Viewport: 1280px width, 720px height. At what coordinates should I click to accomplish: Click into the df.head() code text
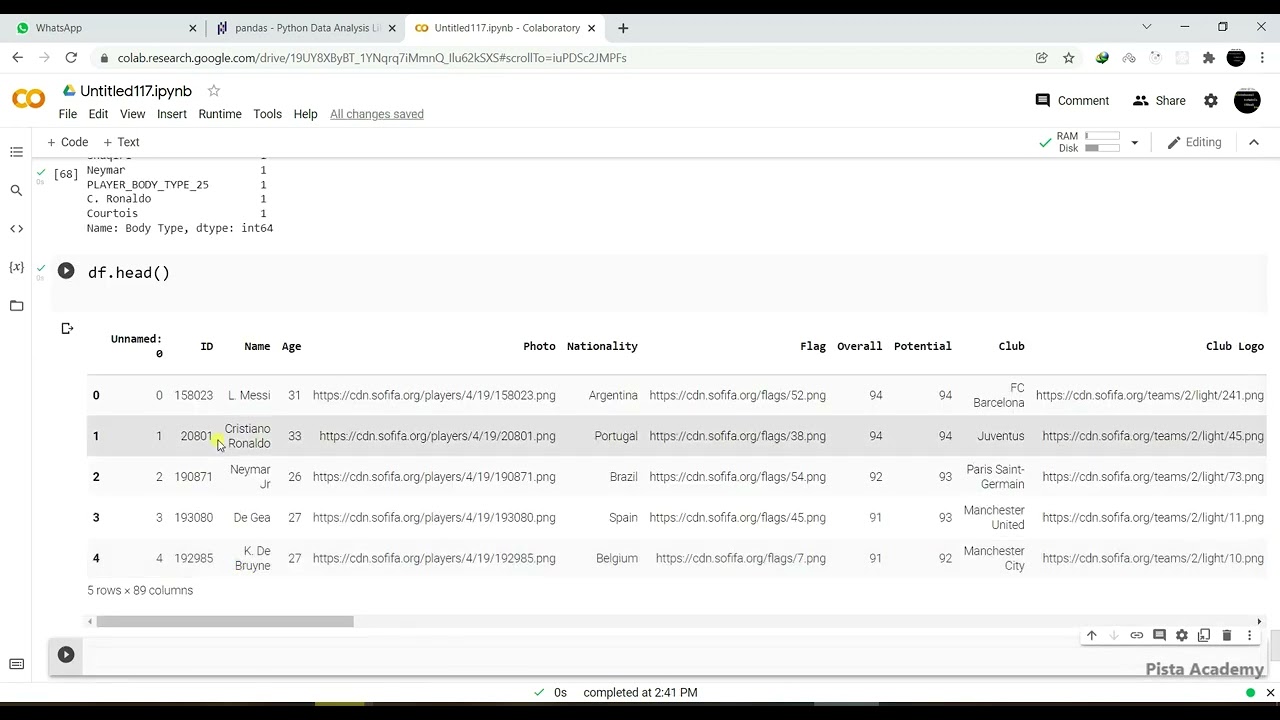pos(129,272)
